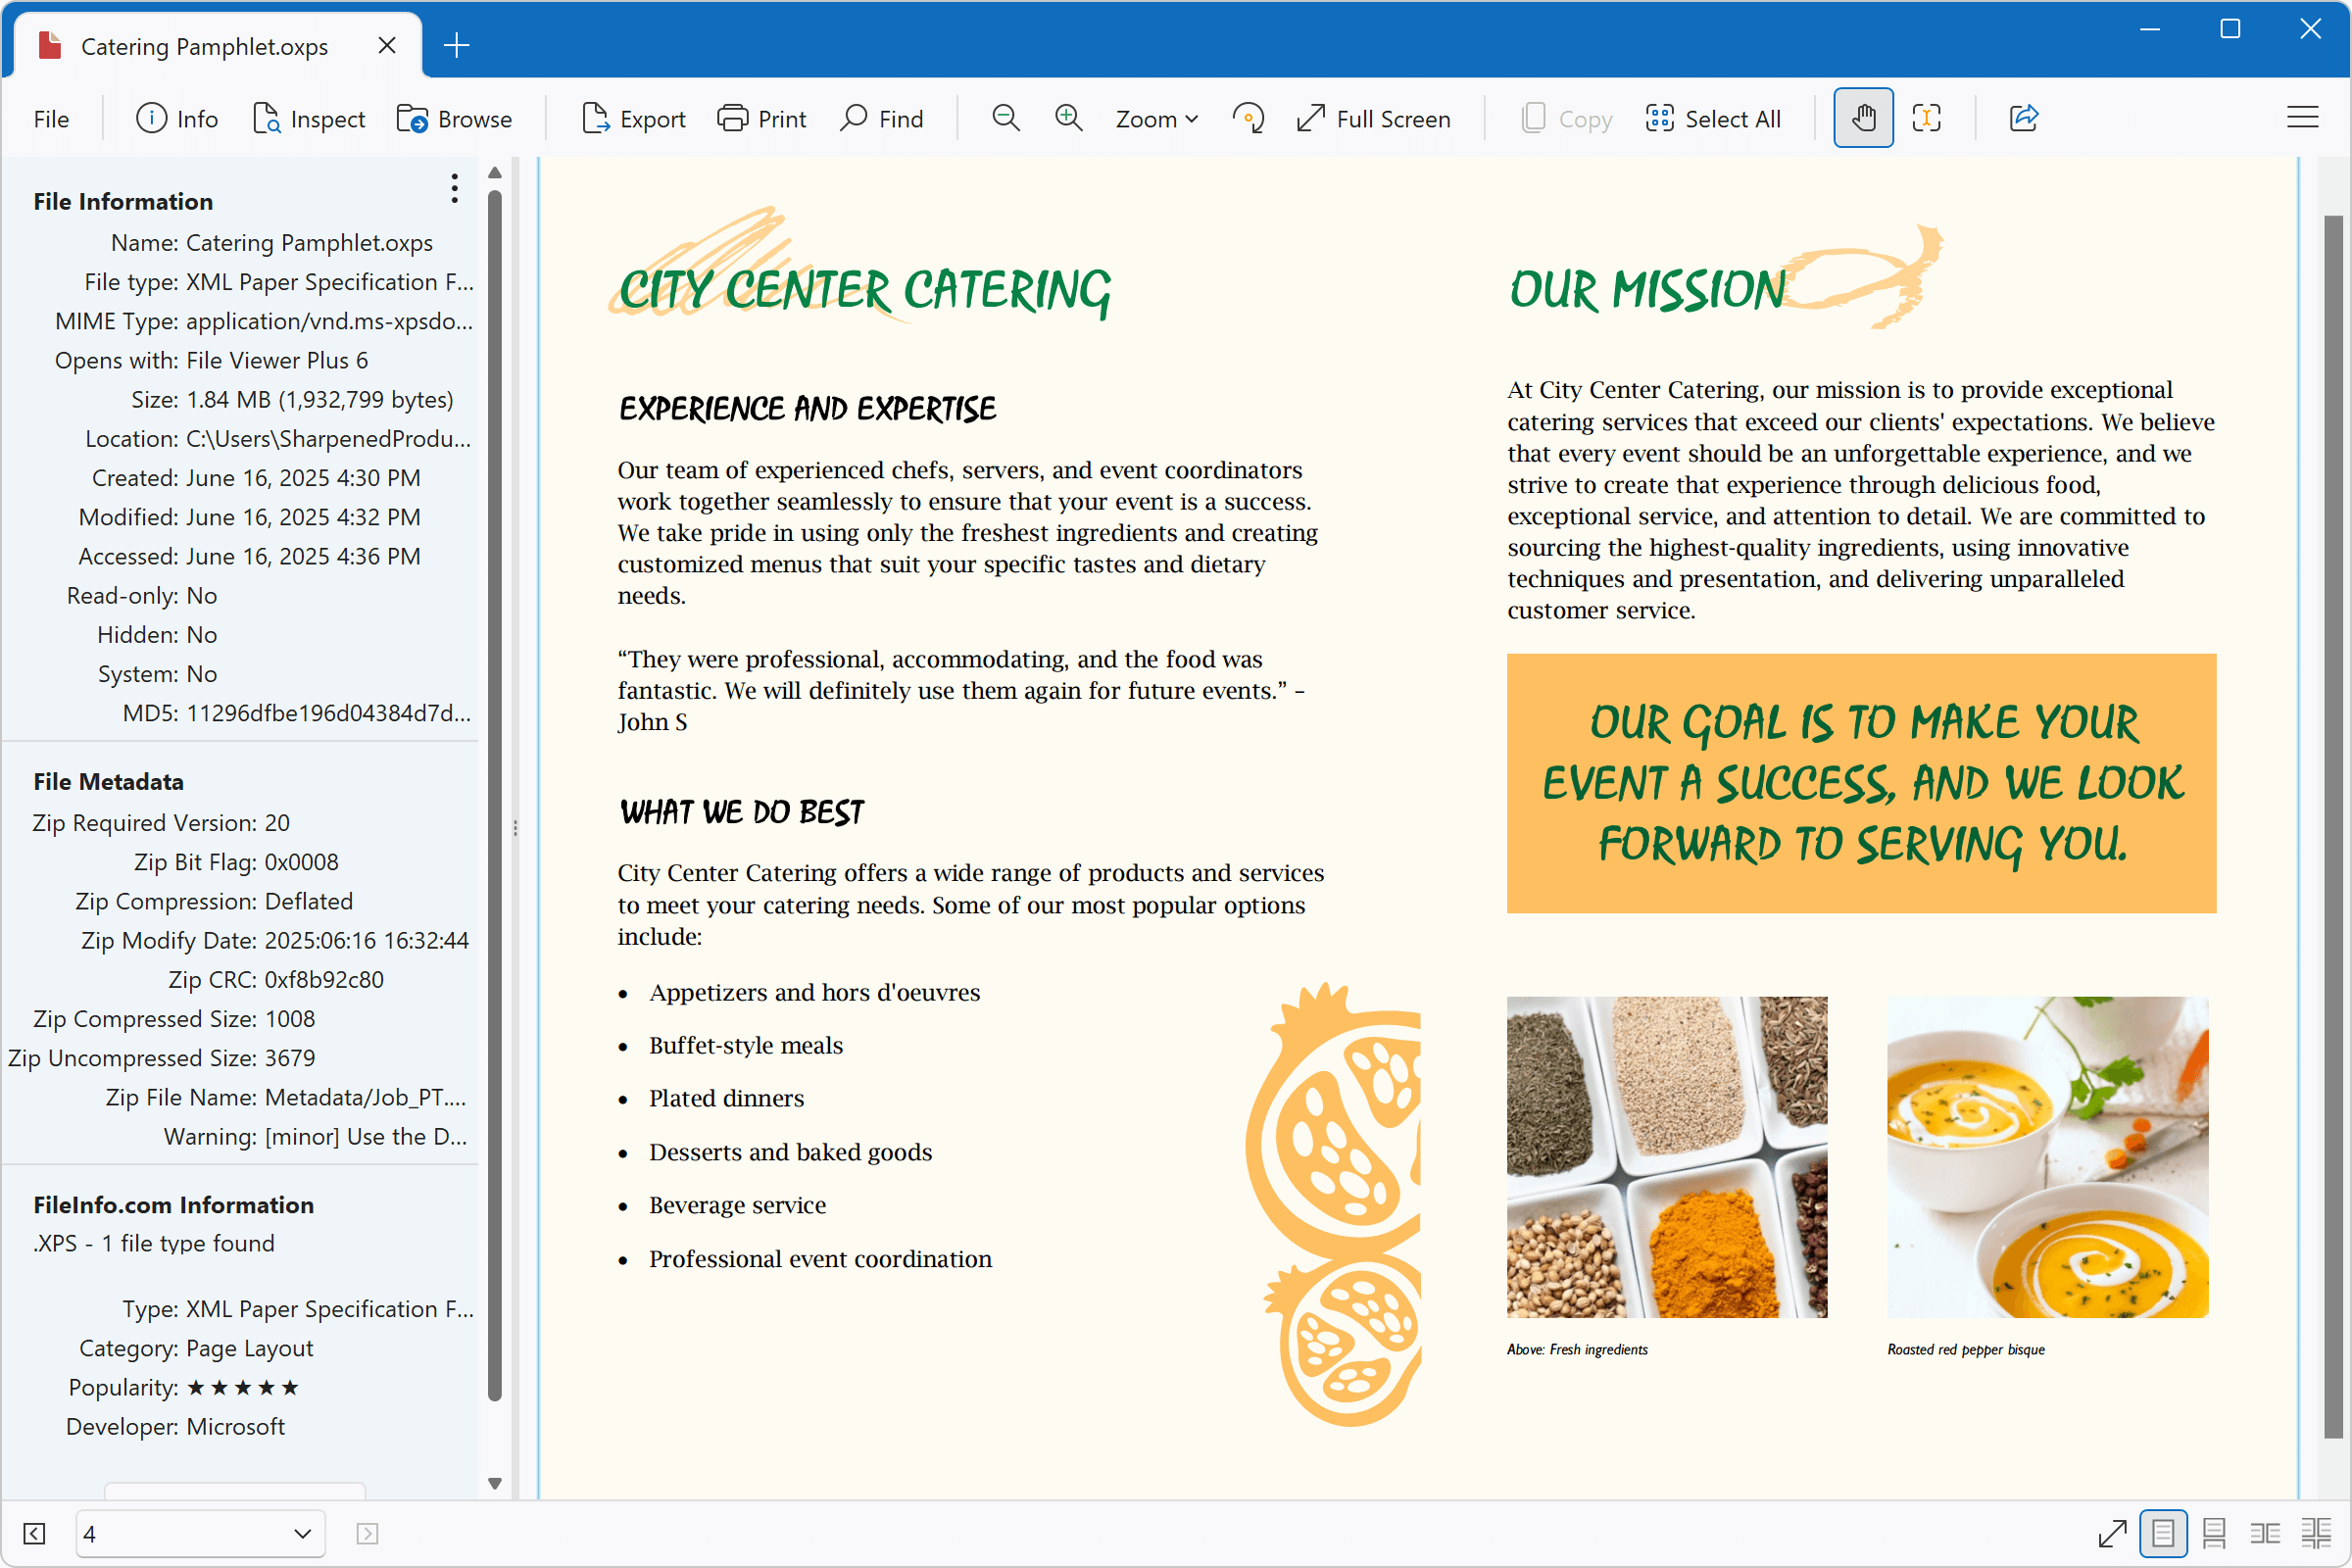Open the Find search tool
Screen dimensions: 2352x1568
pyautogui.click(x=880, y=117)
